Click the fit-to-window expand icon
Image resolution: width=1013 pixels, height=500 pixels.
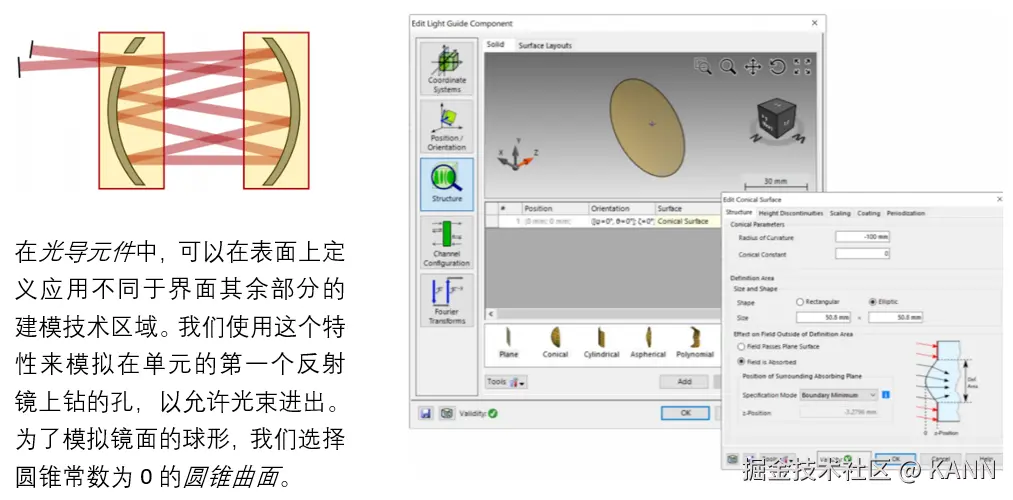(802, 66)
